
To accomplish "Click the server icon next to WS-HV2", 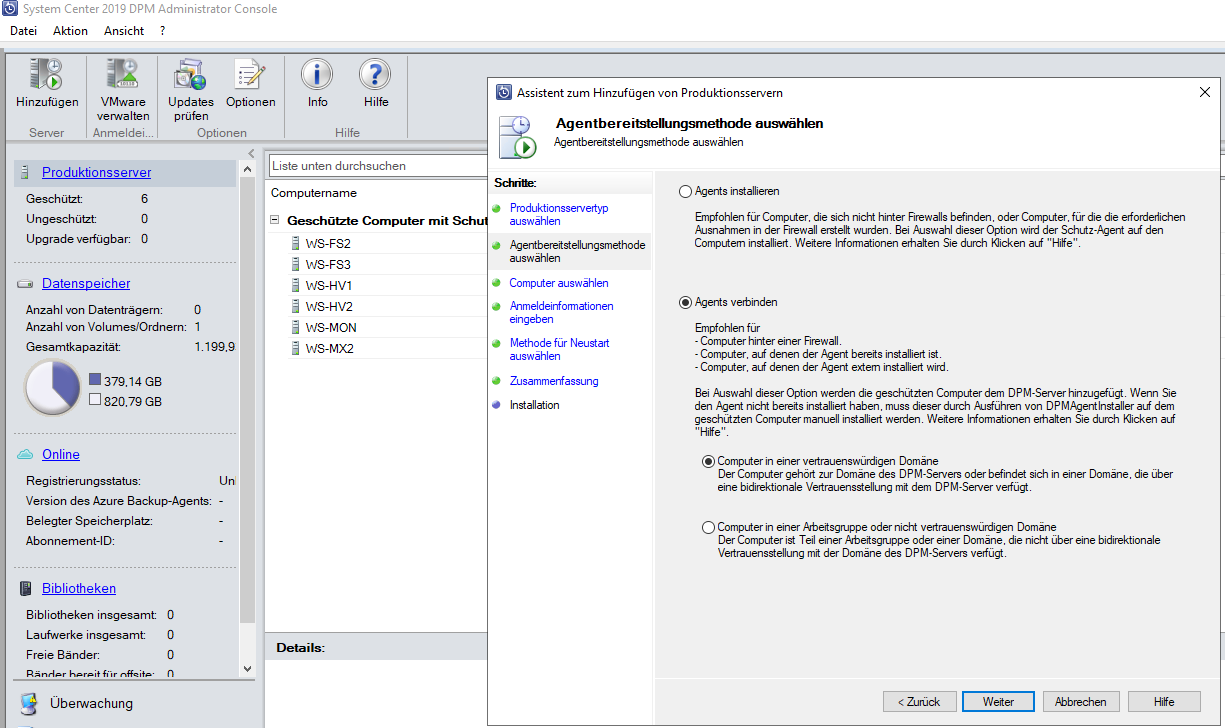I will 295,306.
